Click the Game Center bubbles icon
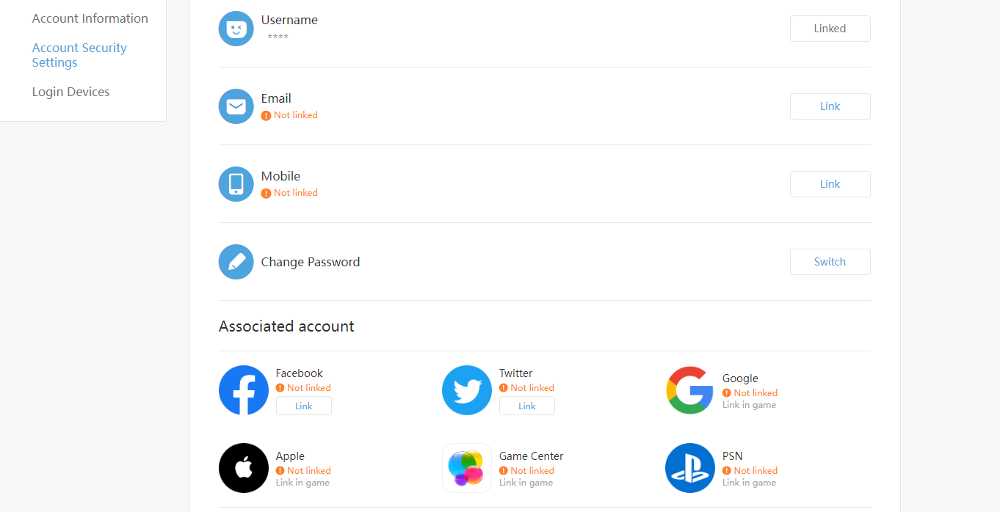Image resolution: width=1000 pixels, height=512 pixels. pyautogui.click(x=467, y=468)
